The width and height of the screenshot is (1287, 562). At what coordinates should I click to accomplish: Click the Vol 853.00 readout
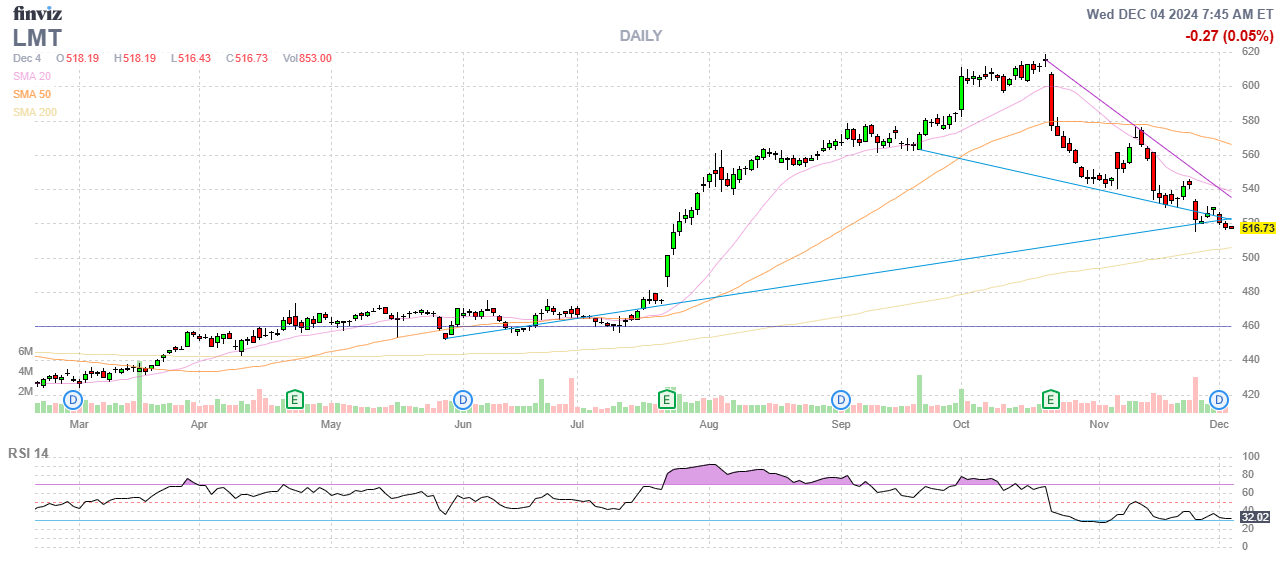click(x=307, y=58)
